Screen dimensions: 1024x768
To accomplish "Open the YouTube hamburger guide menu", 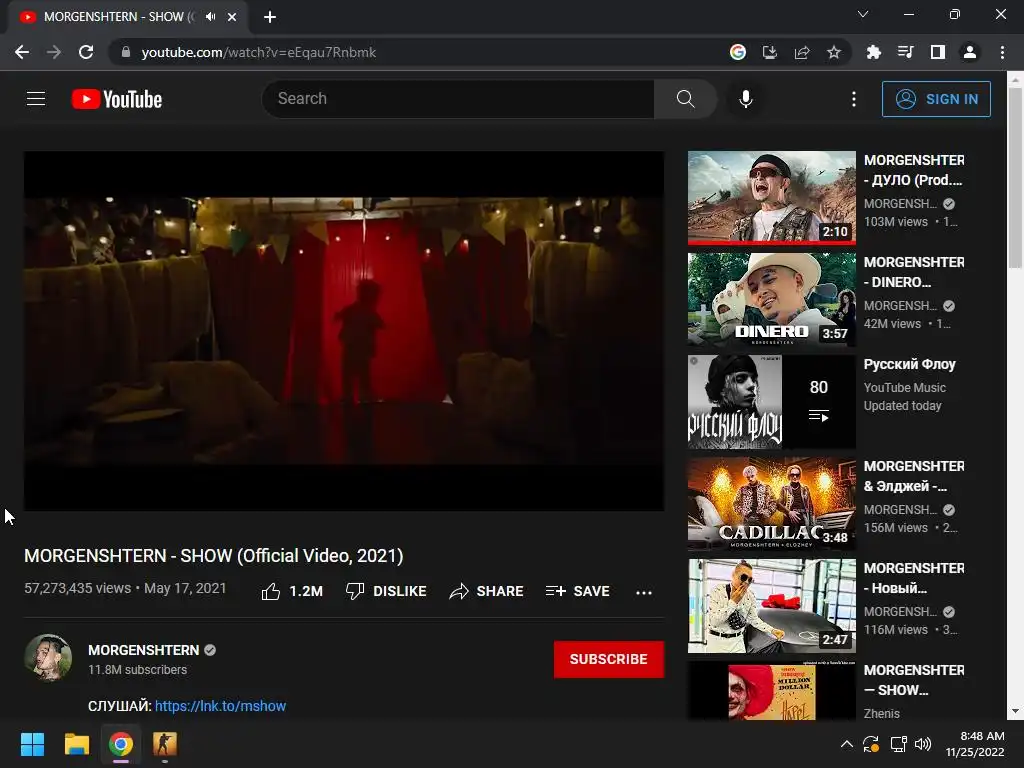I will point(36,99).
